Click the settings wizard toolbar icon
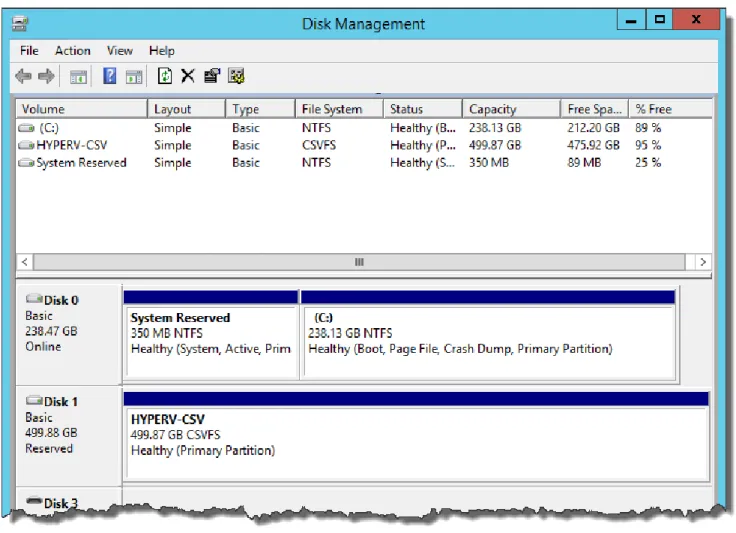The image size is (736, 533). tap(236, 76)
